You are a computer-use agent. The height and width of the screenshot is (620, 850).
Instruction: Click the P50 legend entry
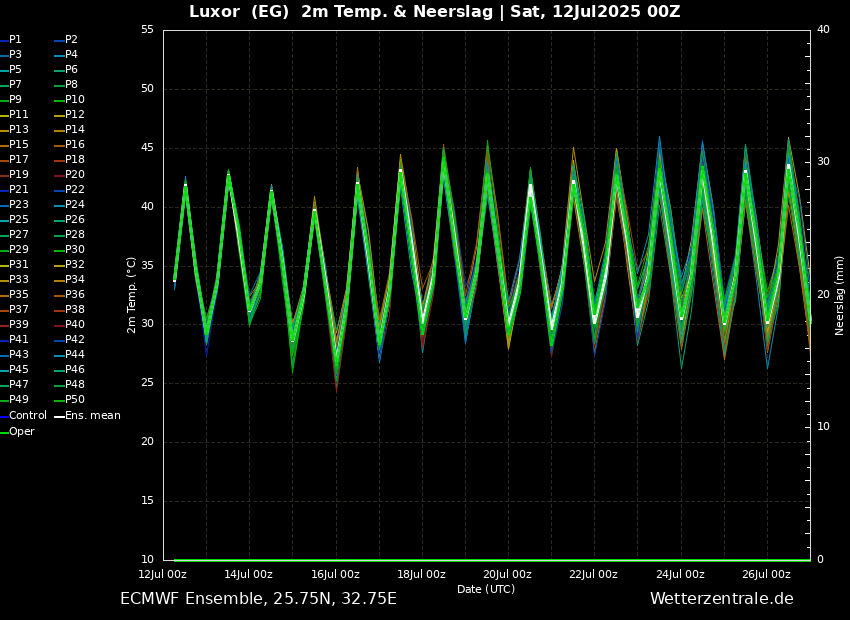pos(75,400)
